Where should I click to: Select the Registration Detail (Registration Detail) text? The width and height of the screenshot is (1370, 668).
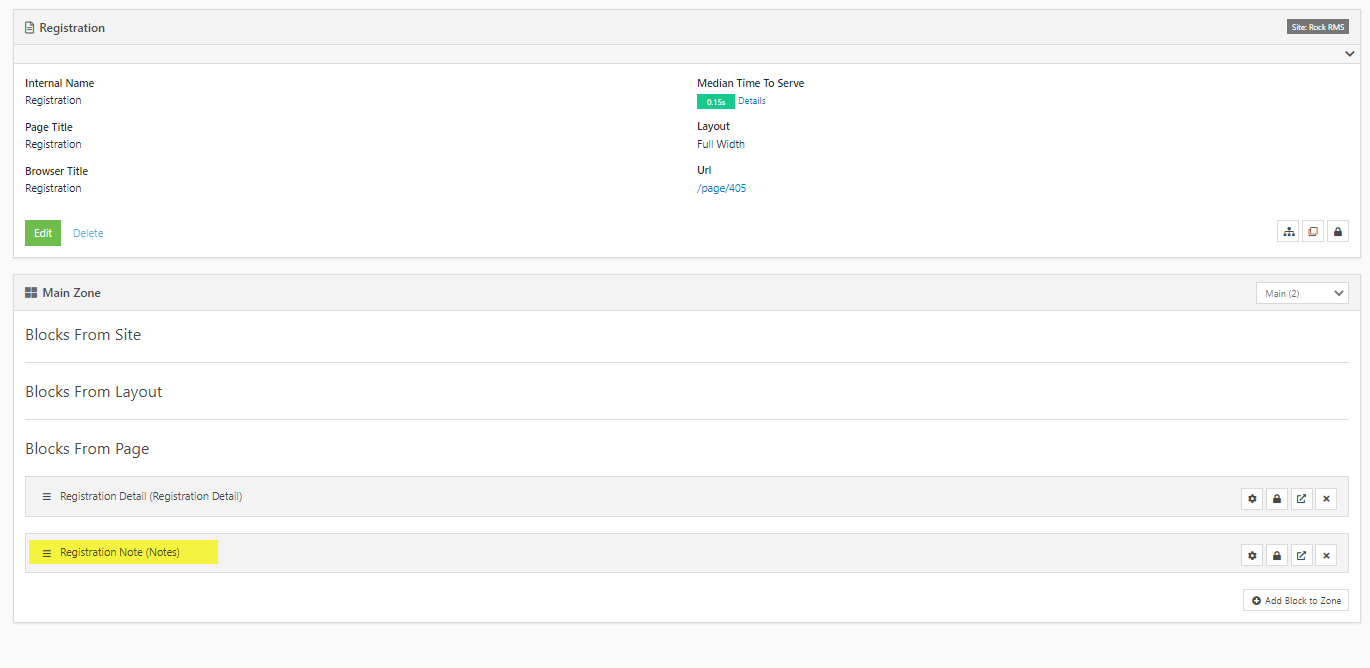click(x=151, y=496)
